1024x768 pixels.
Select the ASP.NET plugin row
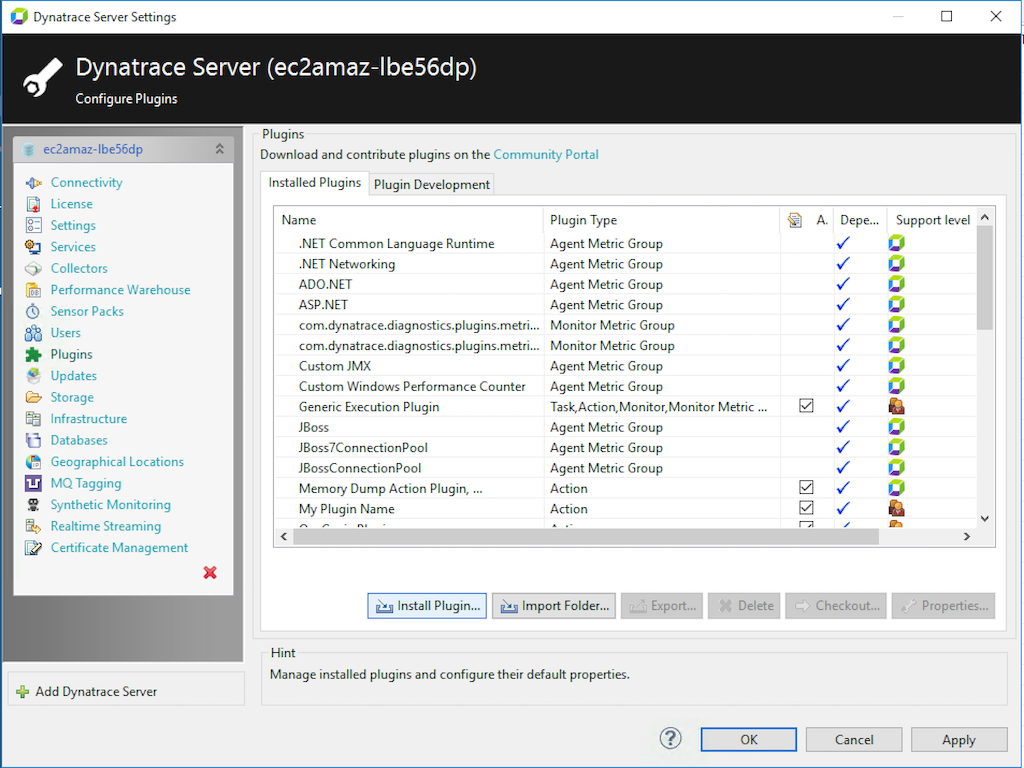pyautogui.click(x=625, y=304)
